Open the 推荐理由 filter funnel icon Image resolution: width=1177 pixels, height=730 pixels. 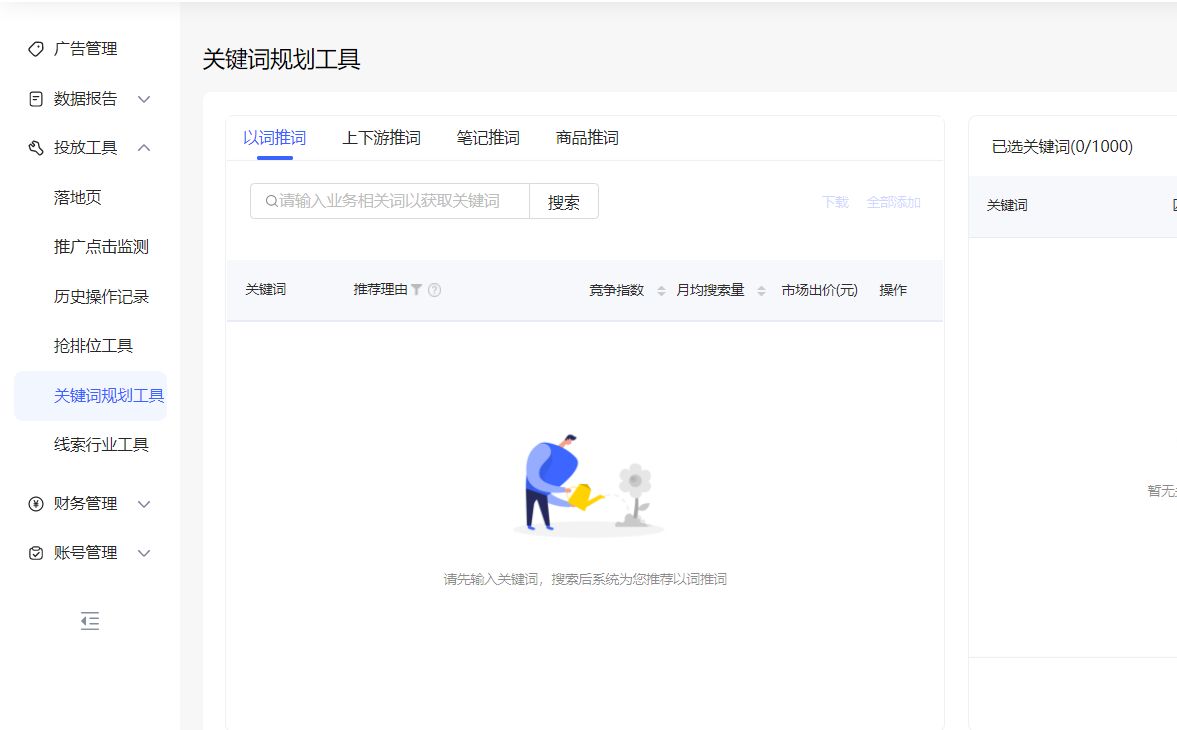click(x=417, y=290)
